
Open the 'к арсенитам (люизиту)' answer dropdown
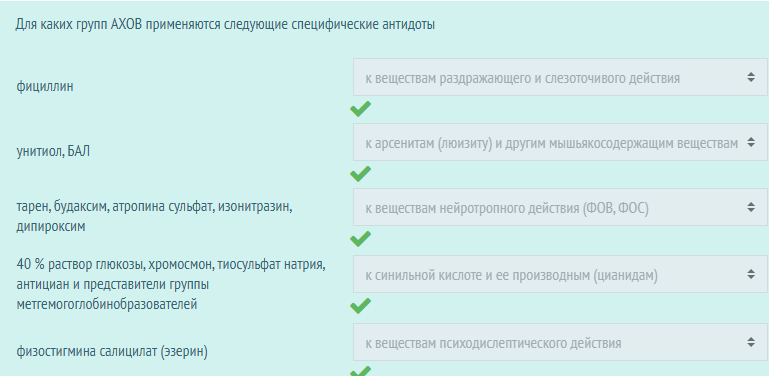click(560, 142)
